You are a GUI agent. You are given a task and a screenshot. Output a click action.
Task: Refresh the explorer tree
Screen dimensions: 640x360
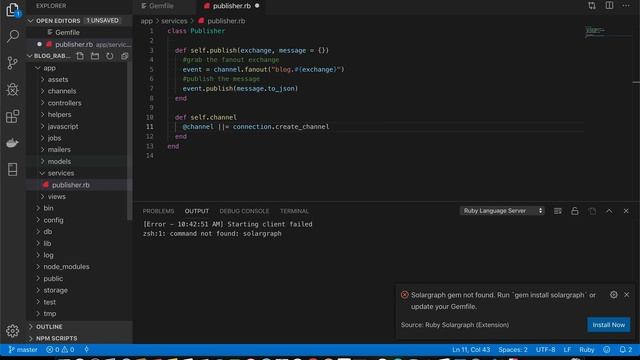(110, 56)
